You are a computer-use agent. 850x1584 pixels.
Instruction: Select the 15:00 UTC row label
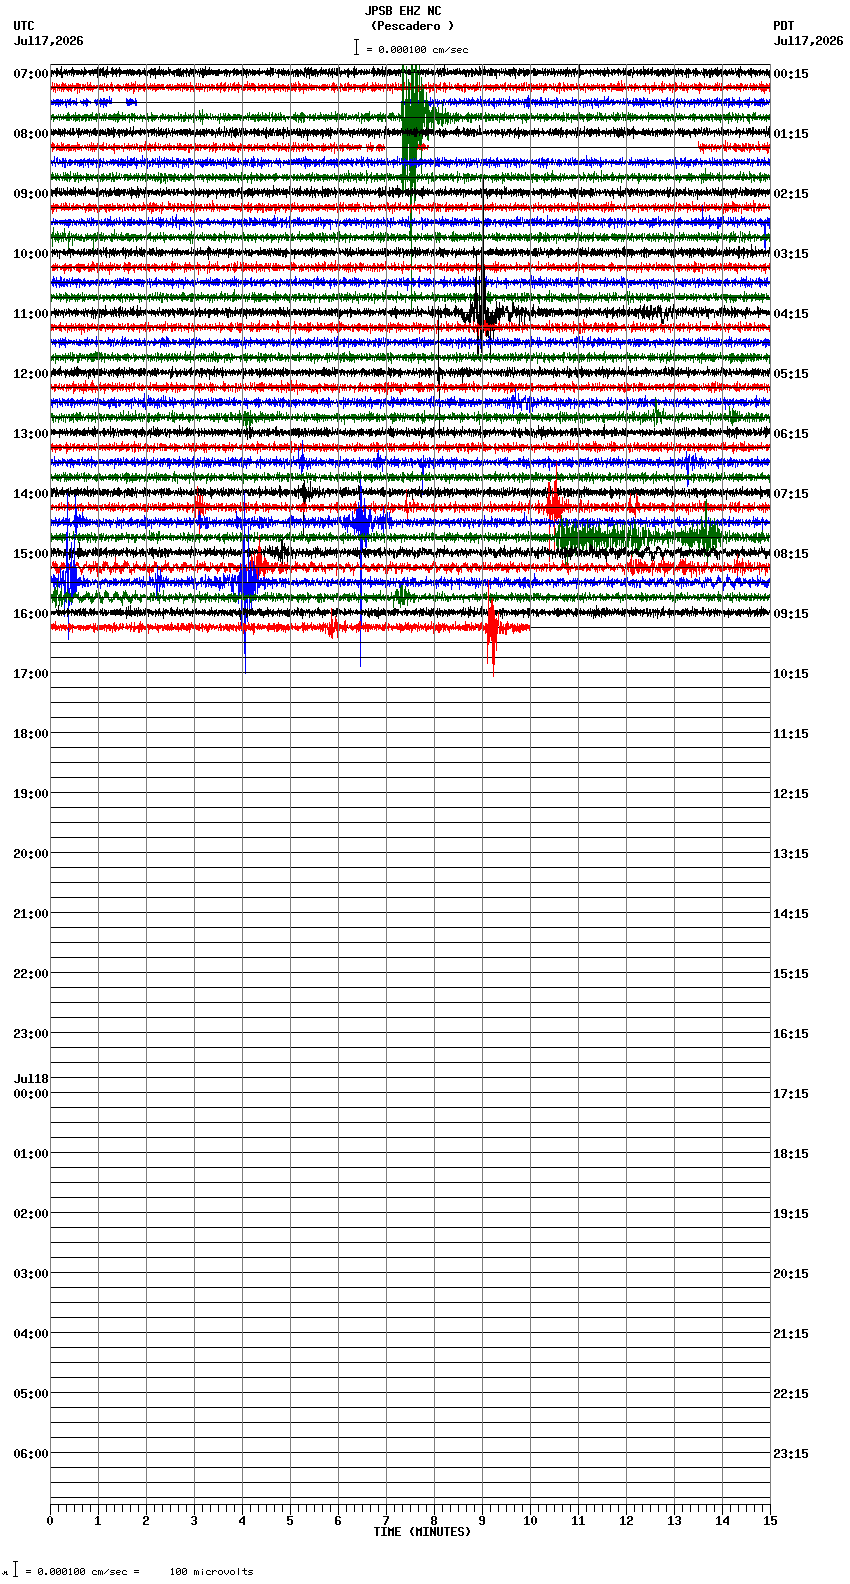pos(31,554)
